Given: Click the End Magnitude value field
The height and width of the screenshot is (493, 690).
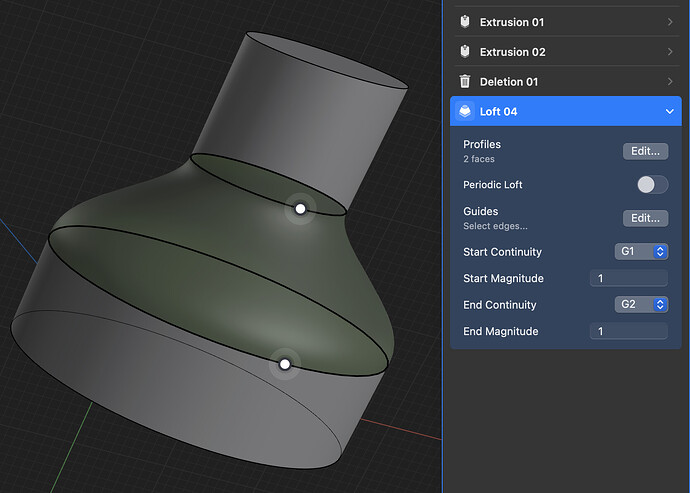Looking at the screenshot, I should click(628, 332).
